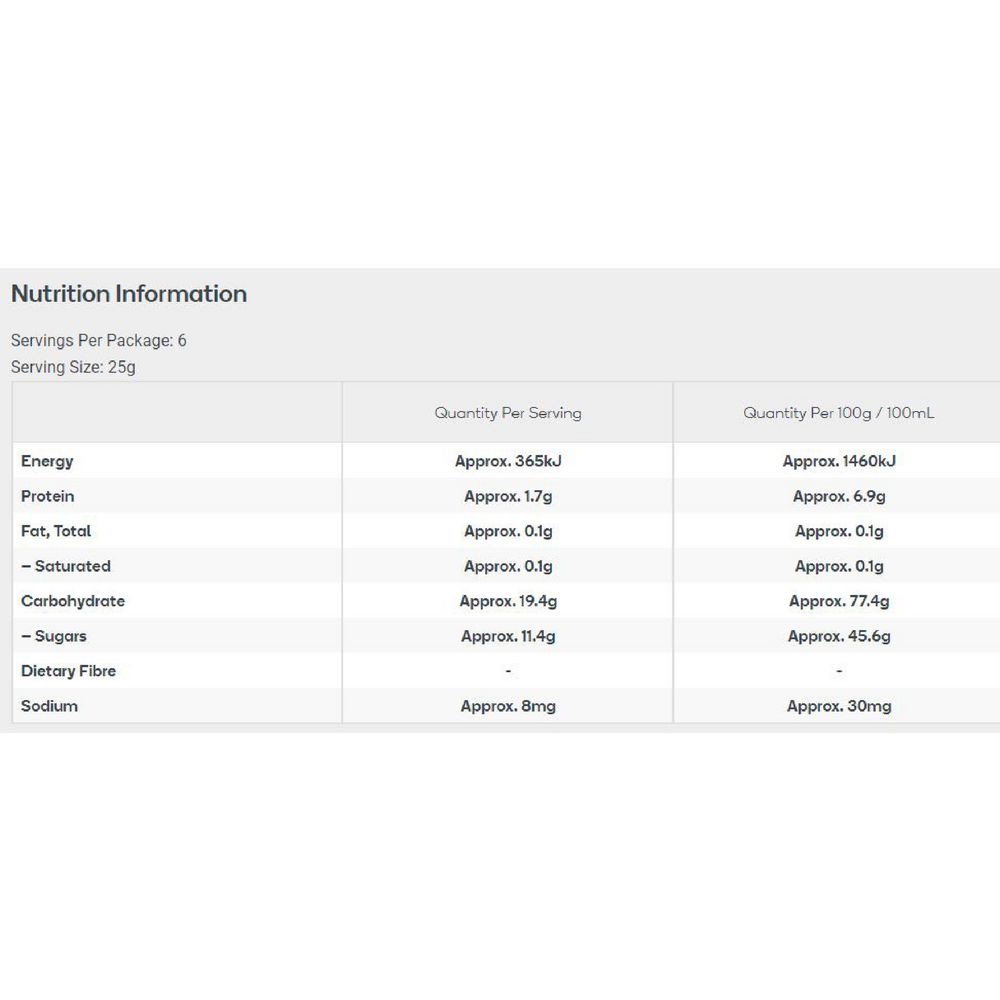This screenshot has width=1000, height=1000.
Task: Click the Servings Per Package text
Action: tap(98, 340)
